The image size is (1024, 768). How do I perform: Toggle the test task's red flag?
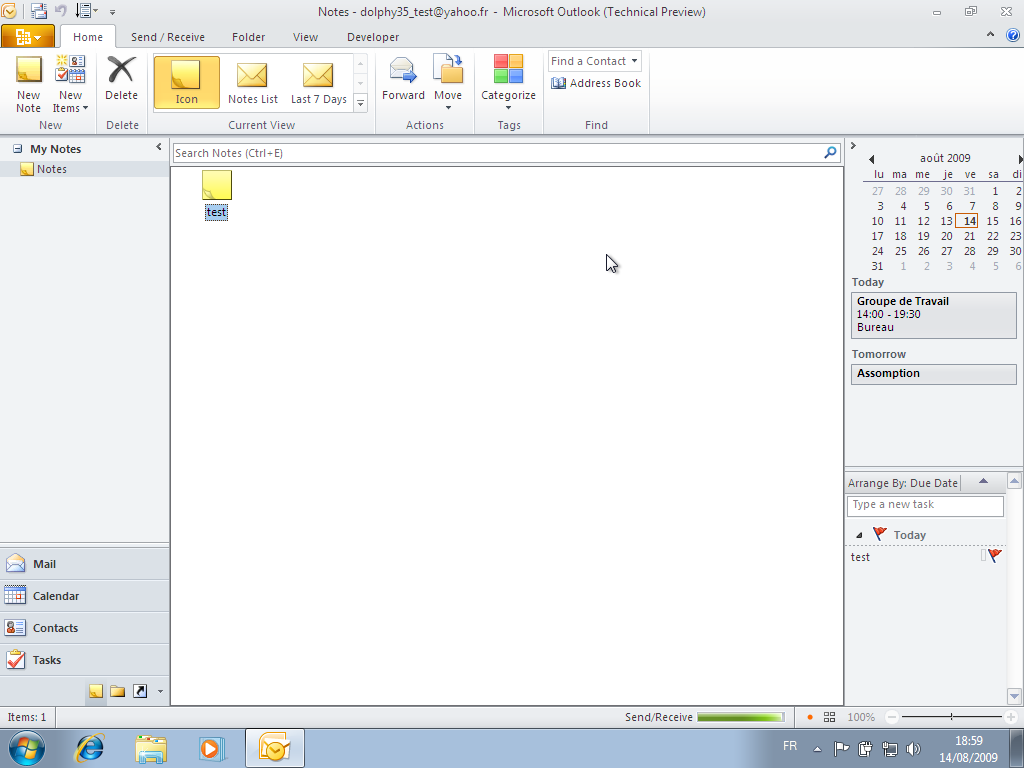[995, 556]
